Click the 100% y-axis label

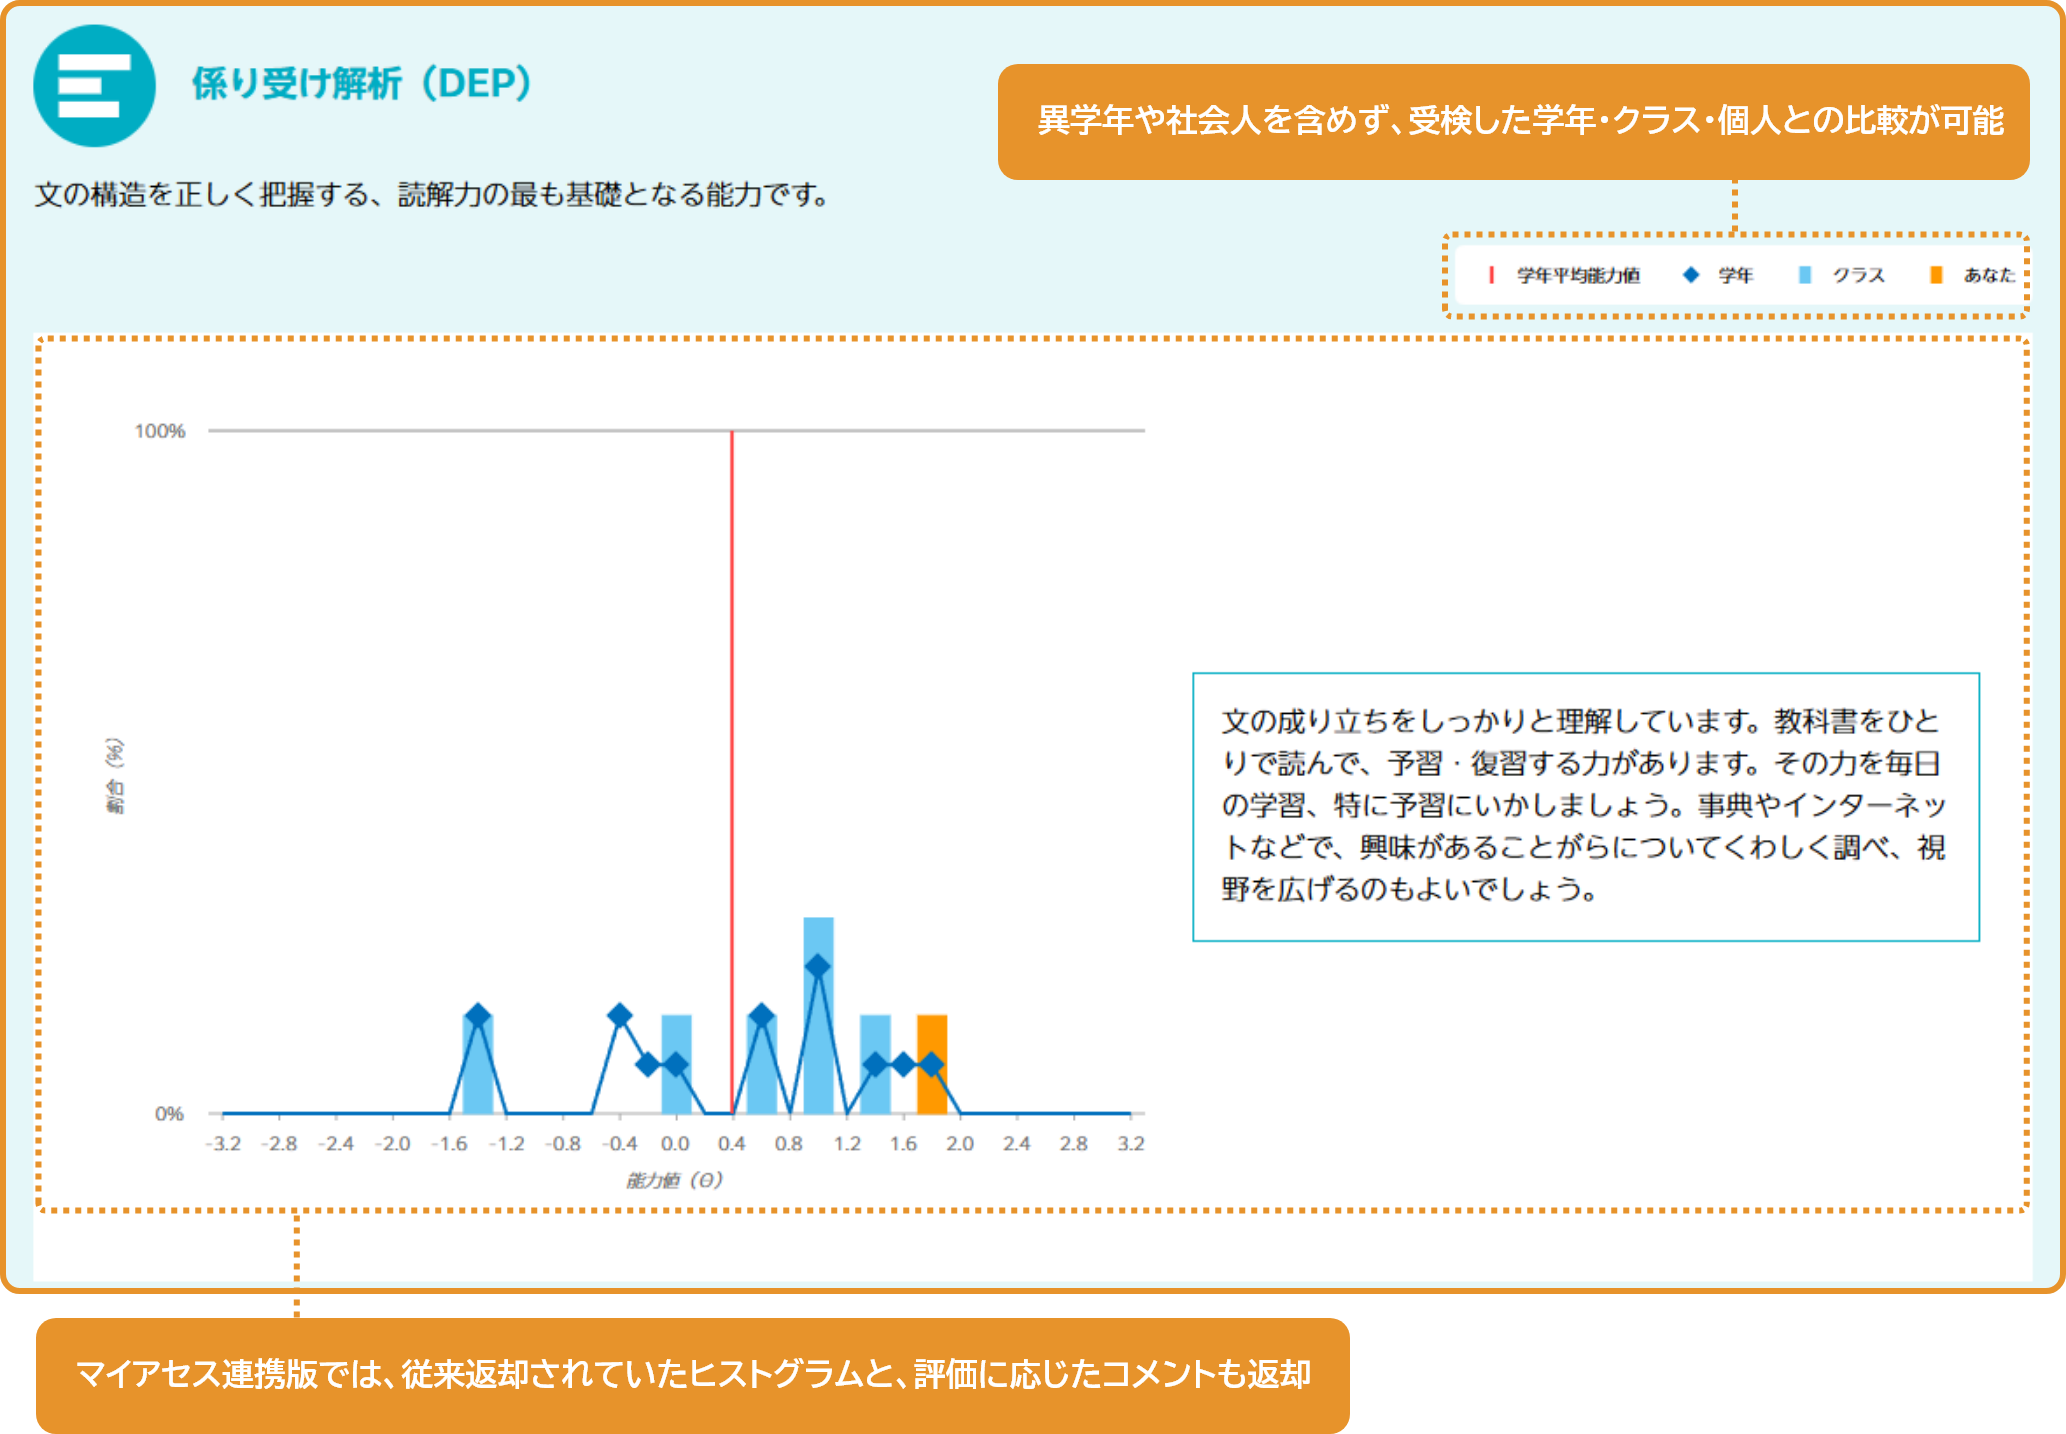[x=160, y=431]
